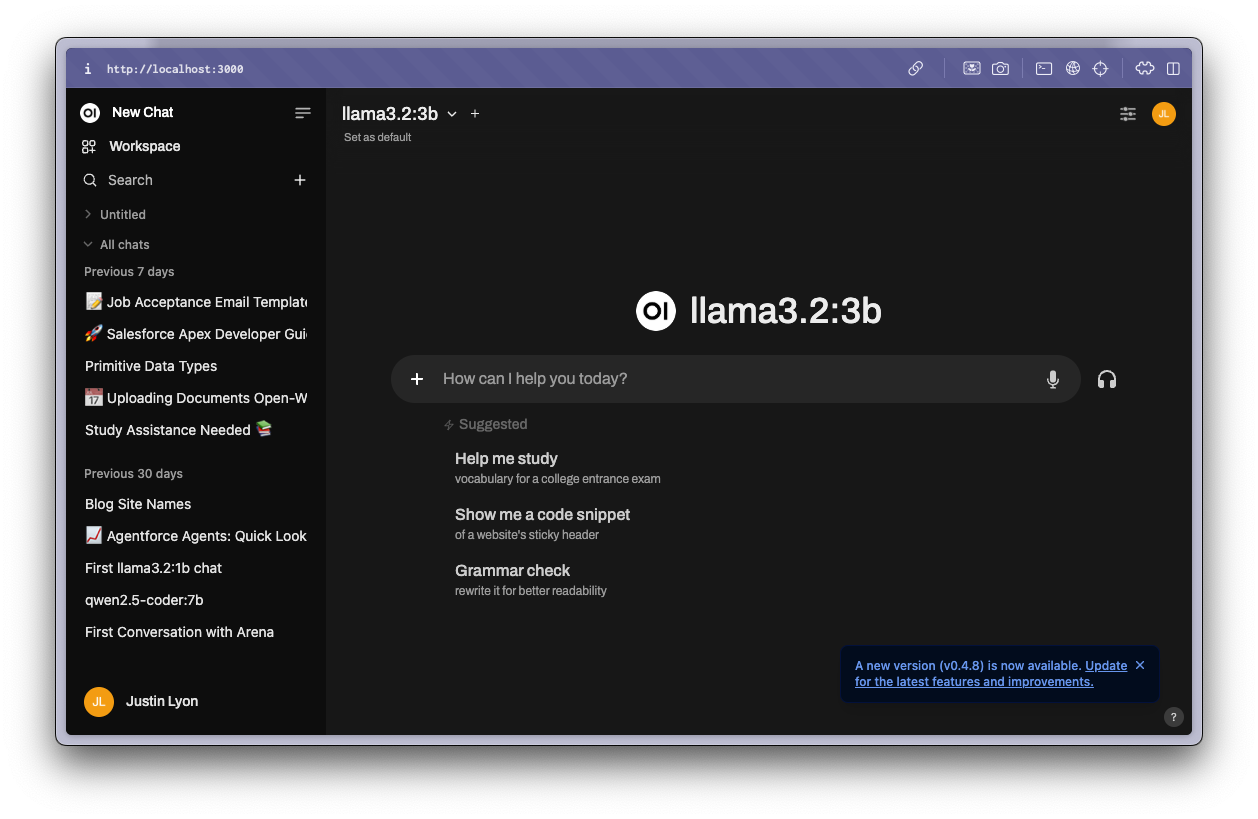
Task: Open the puzzle-piece extensions icon
Action: tap(1145, 68)
